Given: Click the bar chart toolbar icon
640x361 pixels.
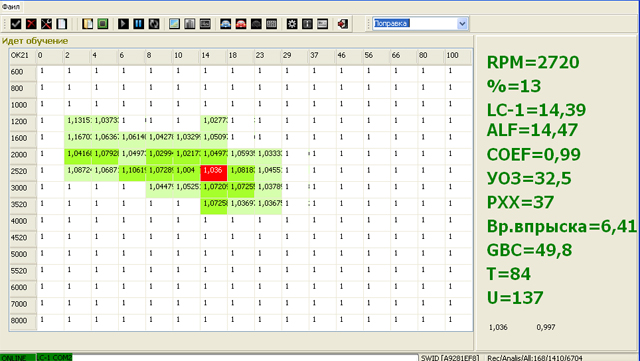Looking at the screenshot, I should pyautogui.click(x=190, y=24).
